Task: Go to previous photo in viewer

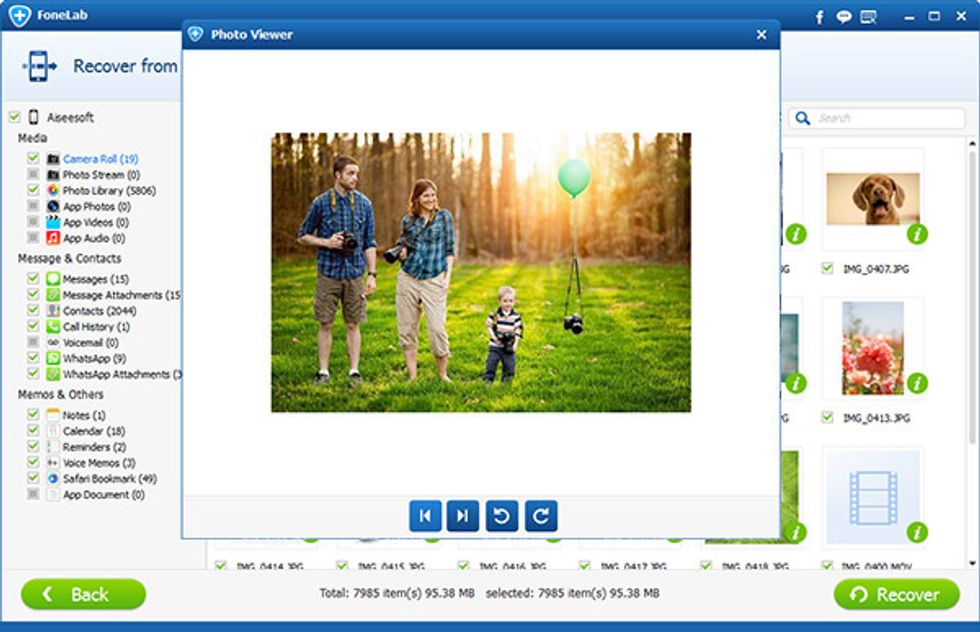Action: 425,516
